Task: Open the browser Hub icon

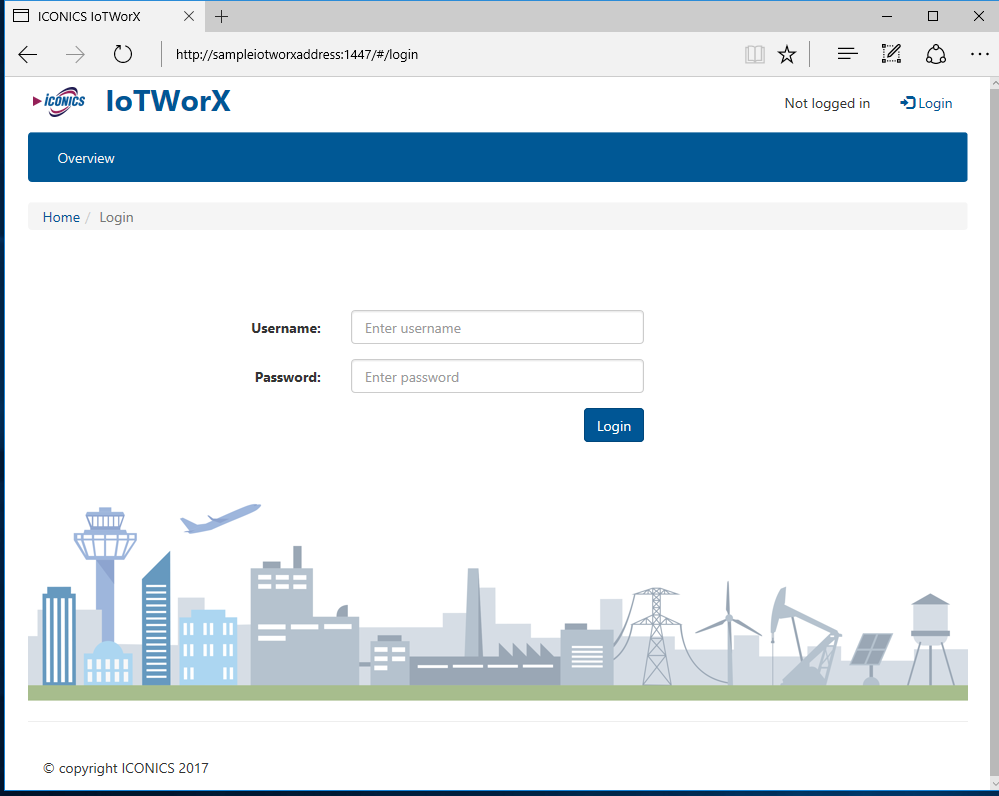Action: pyautogui.click(x=847, y=54)
